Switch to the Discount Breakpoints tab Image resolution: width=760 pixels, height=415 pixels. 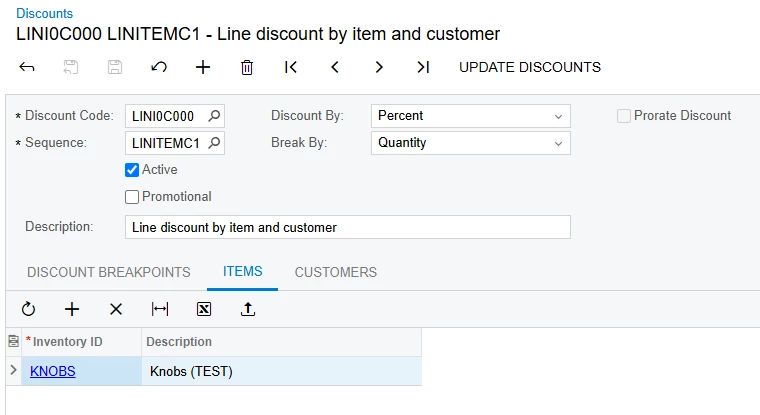click(108, 272)
